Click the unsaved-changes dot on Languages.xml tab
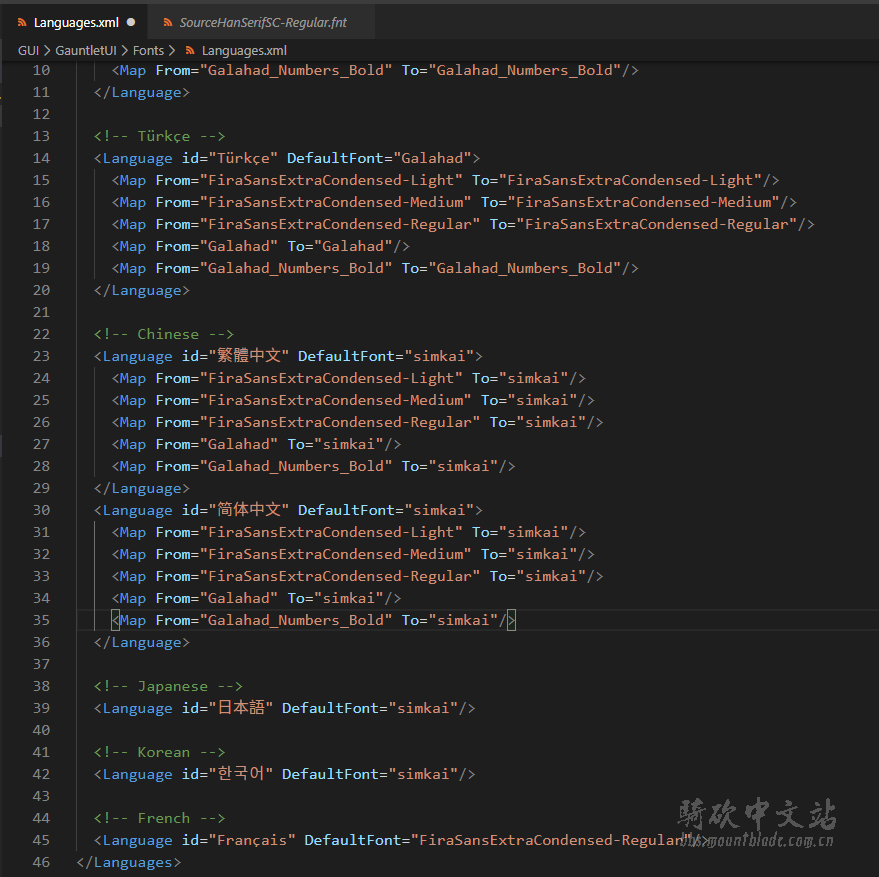 131,22
